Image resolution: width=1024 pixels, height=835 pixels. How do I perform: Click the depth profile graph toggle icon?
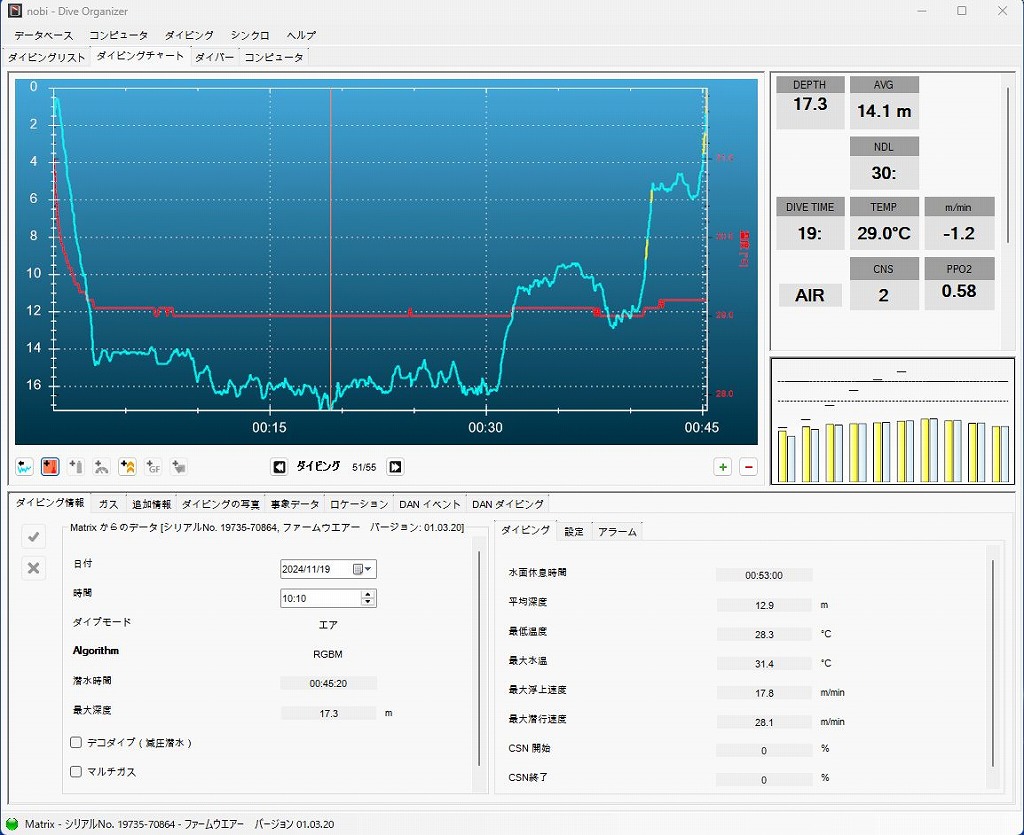click(25, 466)
